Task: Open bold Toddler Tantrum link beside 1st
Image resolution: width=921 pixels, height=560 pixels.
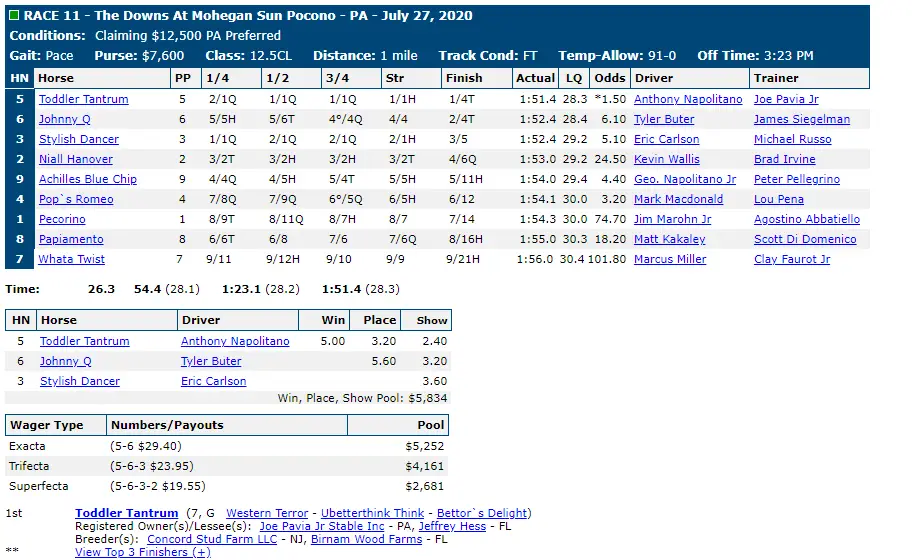Action: click(x=126, y=513)
